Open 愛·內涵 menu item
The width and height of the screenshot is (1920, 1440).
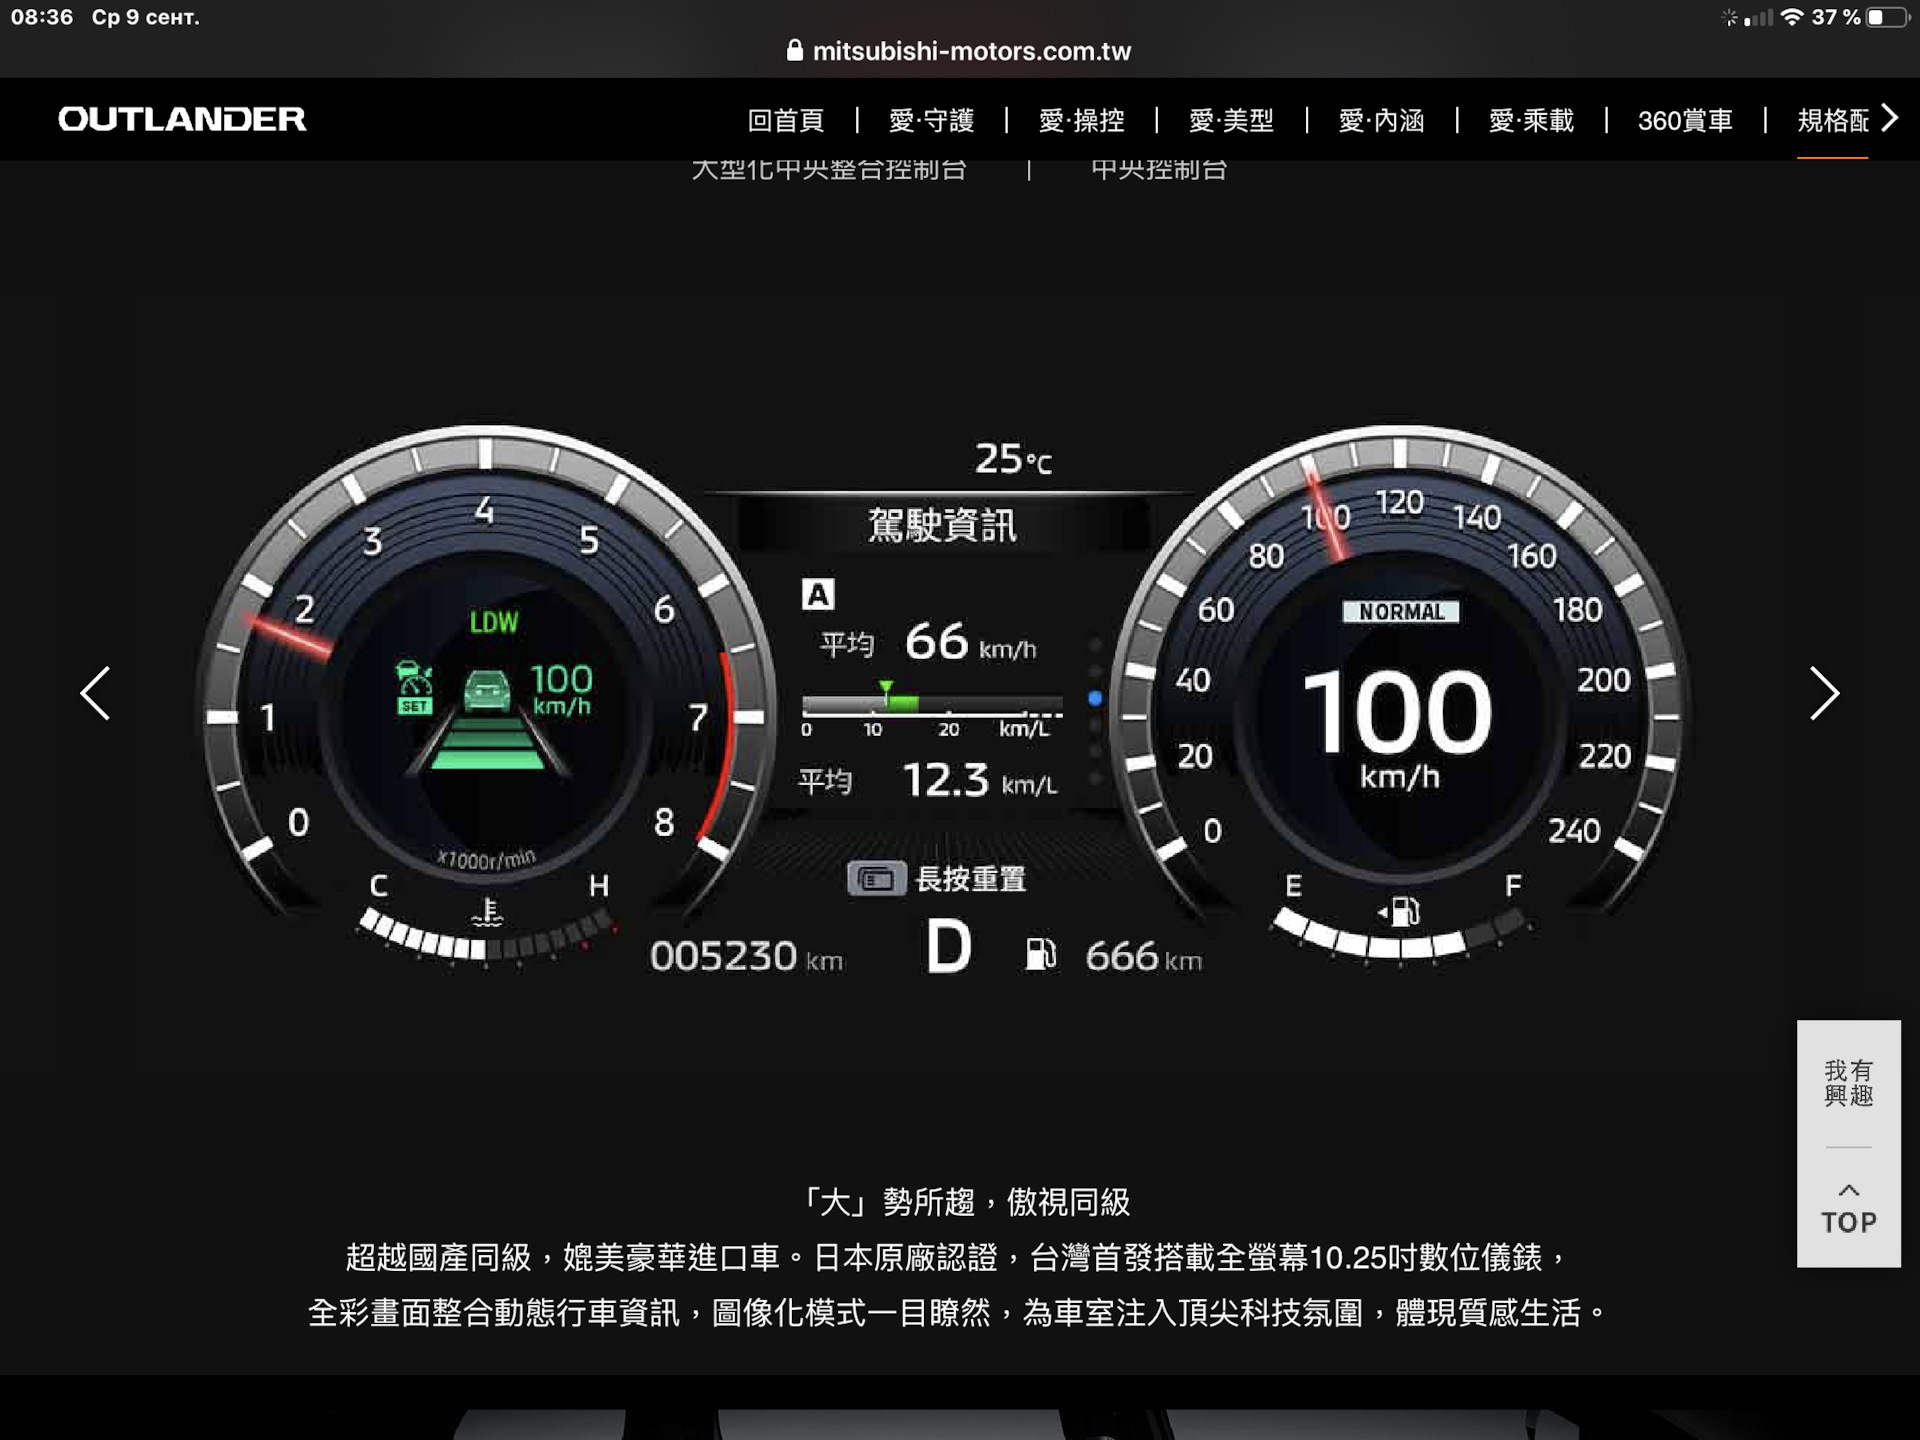click(x=1381, y=121)
